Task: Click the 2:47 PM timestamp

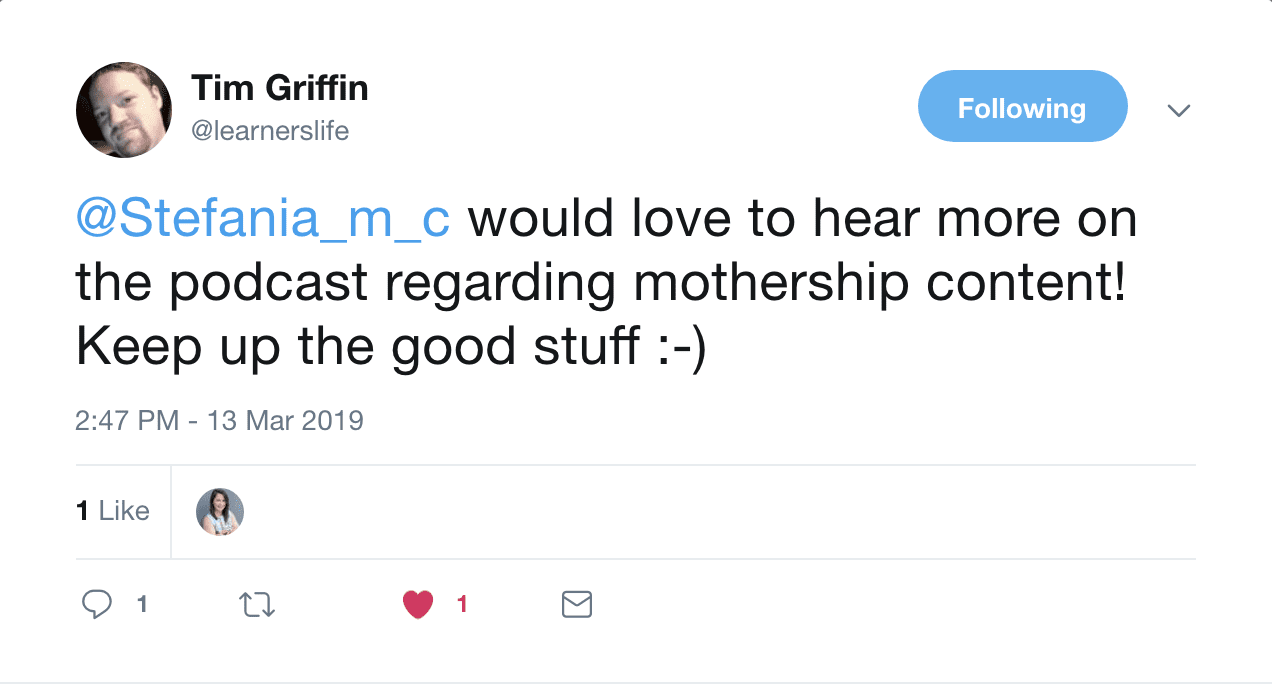Action: pyautogui.click(x=127, y=420)
